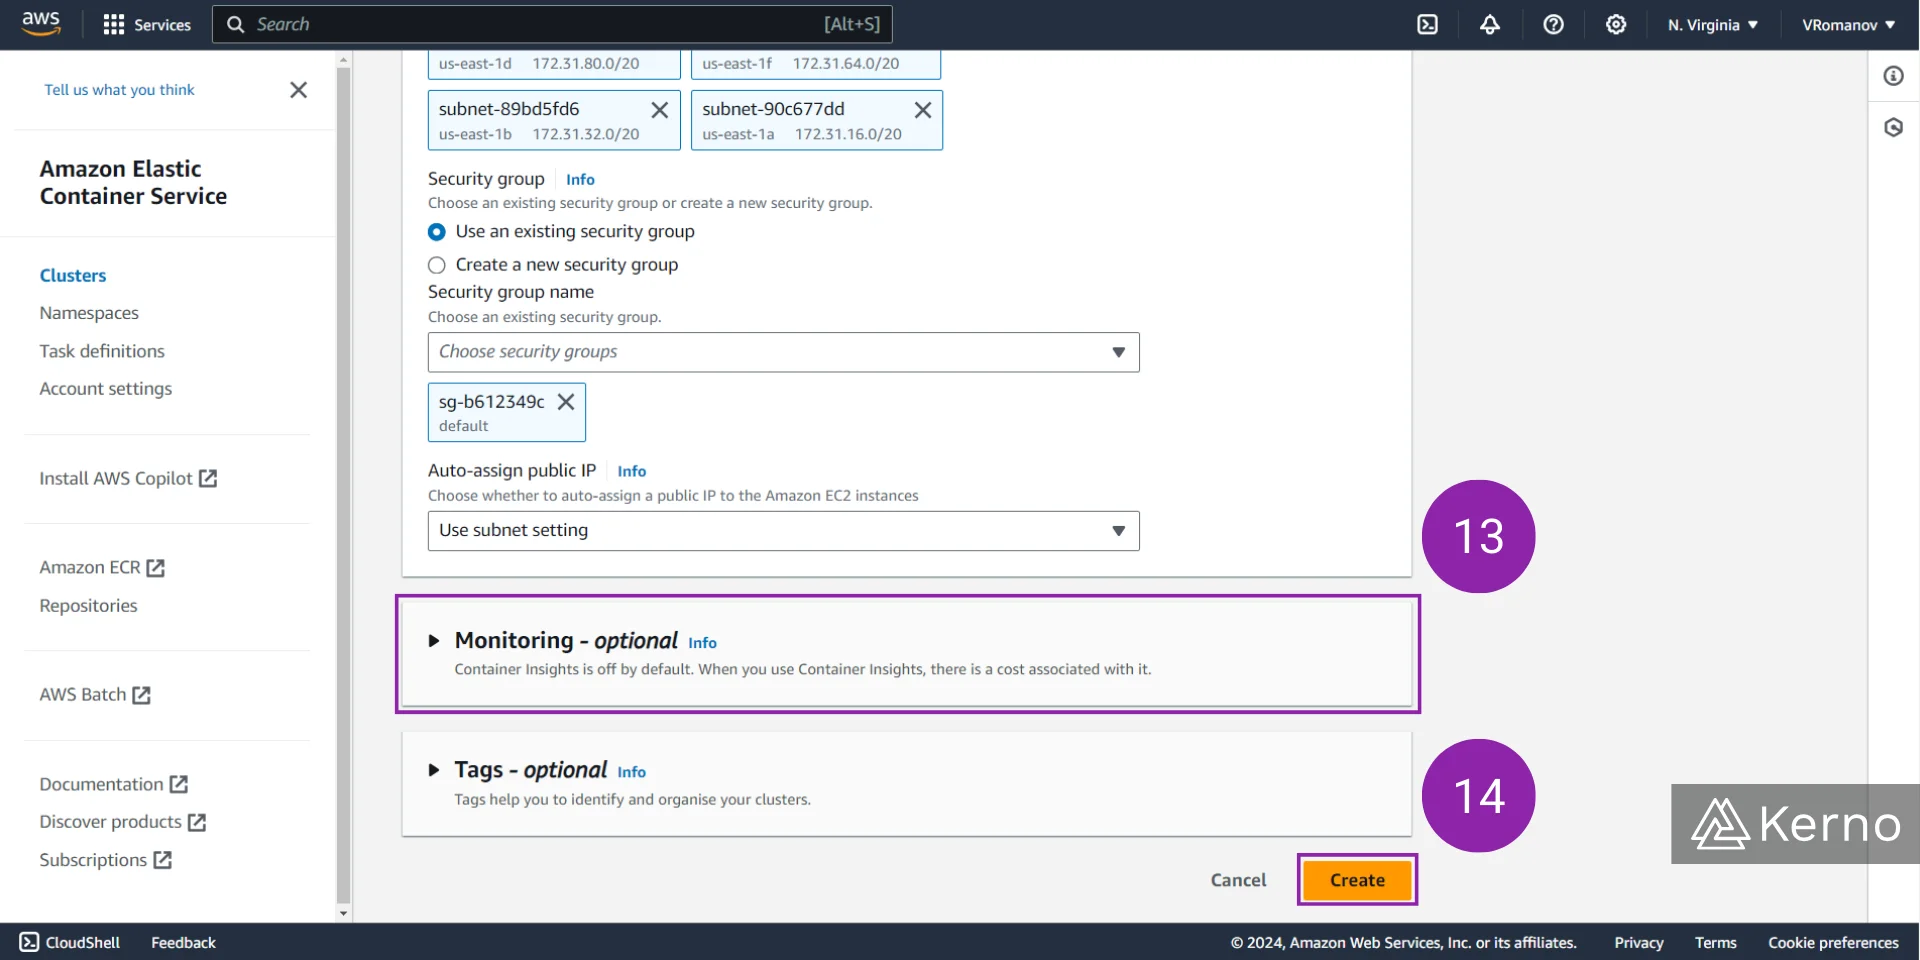The width and height of the screenshot is (1920, 960).
Task: Remove security group sg-b612349c
Action: tap(566, 402)
